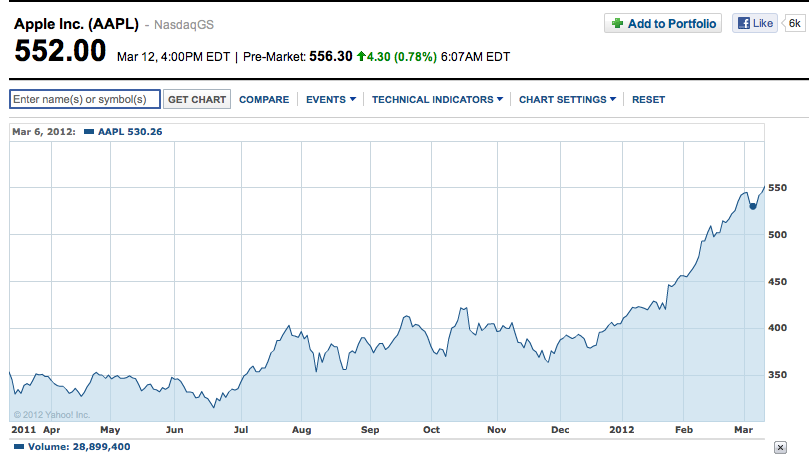Viewport: 809px width, 455px height.
Task: Click the GET CHART button
Action: point(197,100)
